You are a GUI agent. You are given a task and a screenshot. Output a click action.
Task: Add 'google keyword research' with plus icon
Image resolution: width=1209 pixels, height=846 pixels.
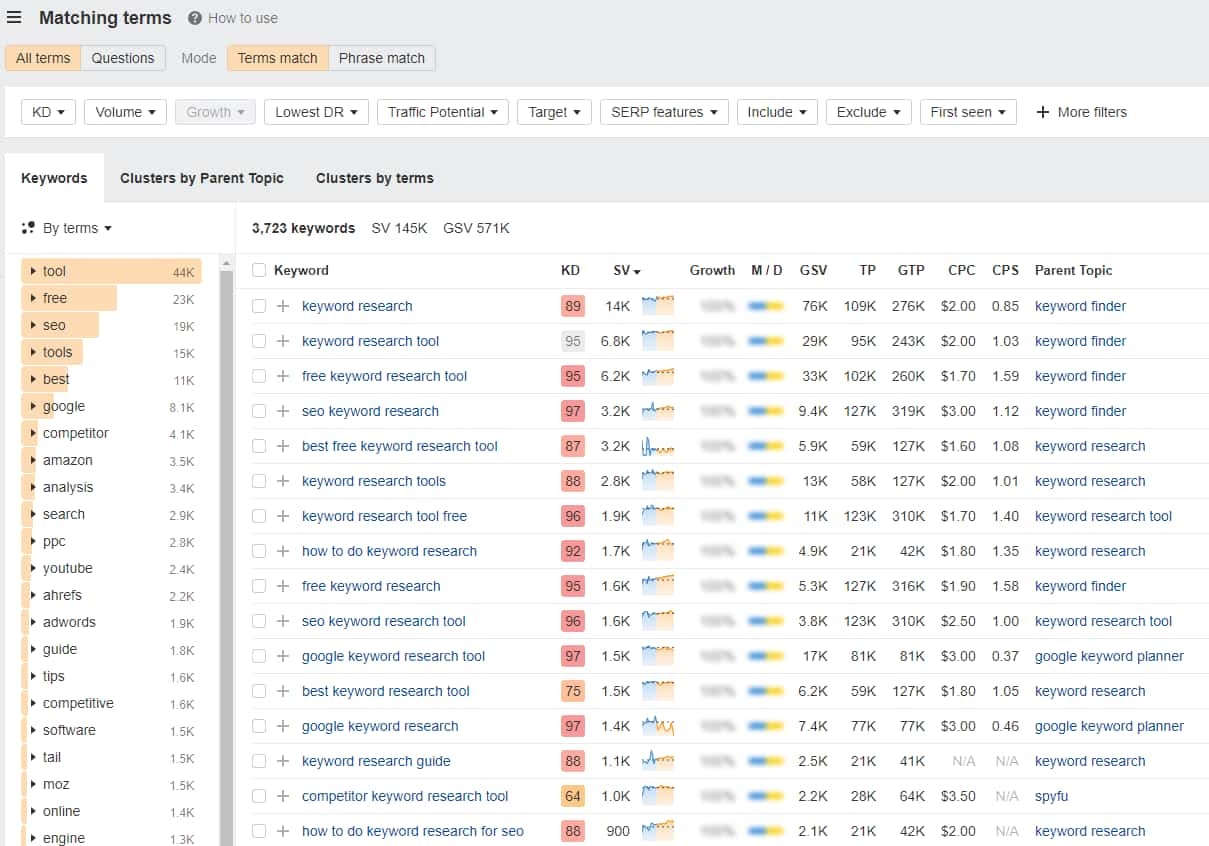pyautogui.click(x=283, y=726)
